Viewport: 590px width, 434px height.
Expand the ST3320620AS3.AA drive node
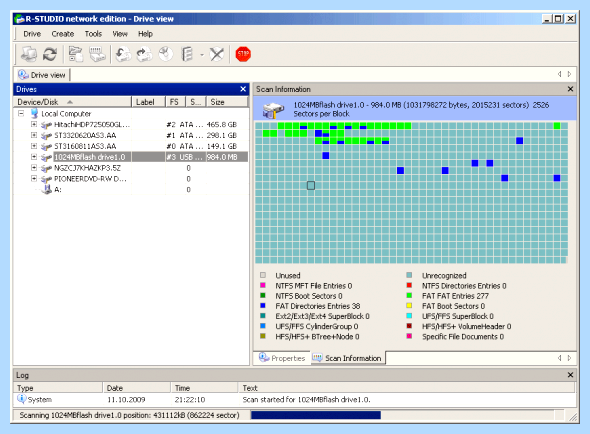tap(34, 135)
